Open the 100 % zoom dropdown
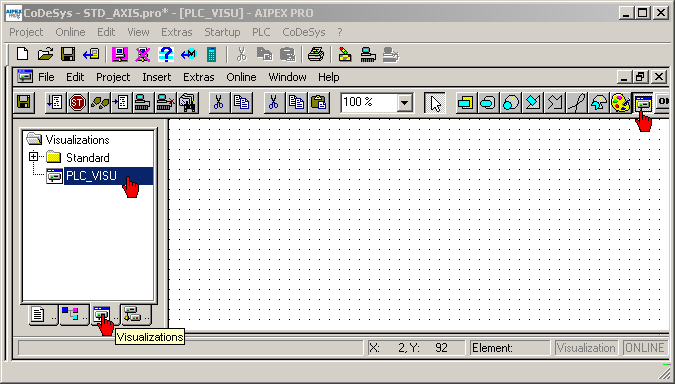 point(404,103)
